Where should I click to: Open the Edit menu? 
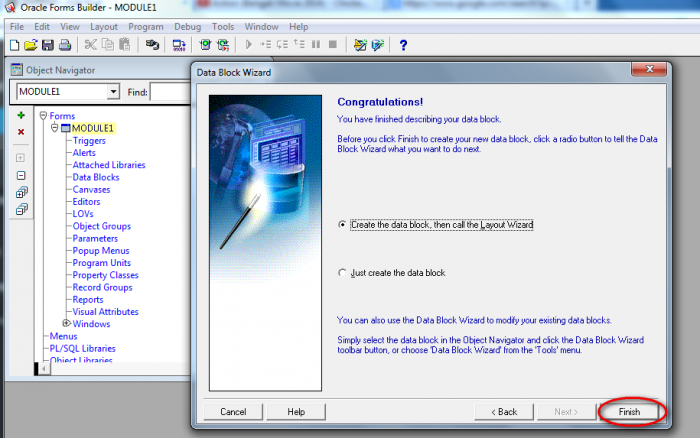pyautogui.click(x=42, y=27)
